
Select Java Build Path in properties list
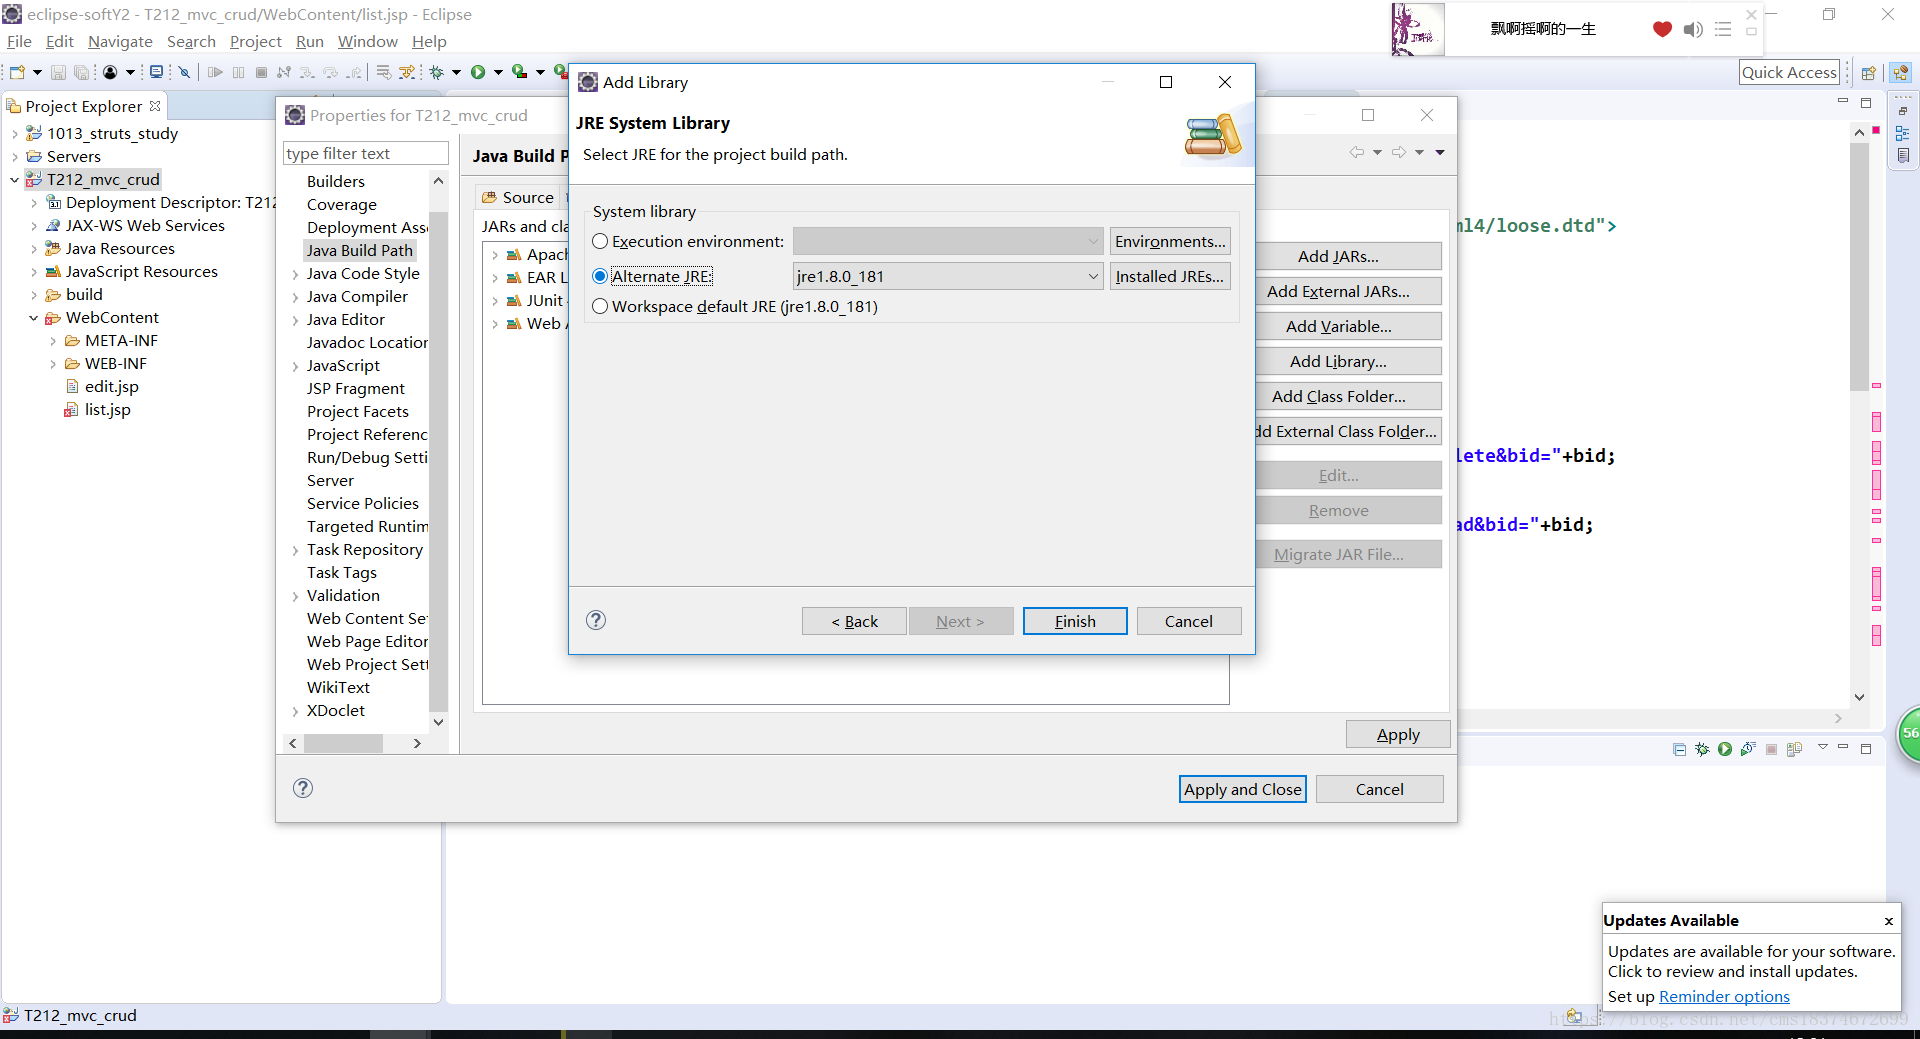point(359,250)
